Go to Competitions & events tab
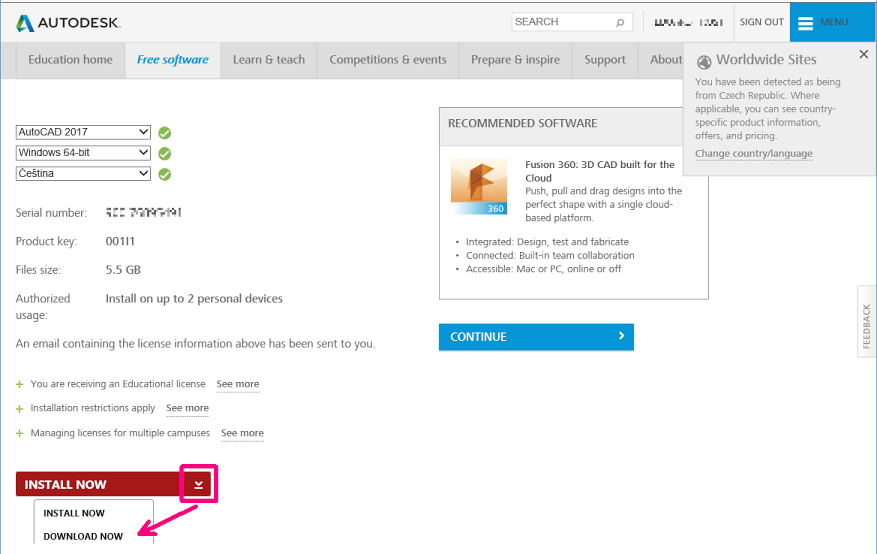The height and width of the screenshot is (554, 877). (388, 60)
